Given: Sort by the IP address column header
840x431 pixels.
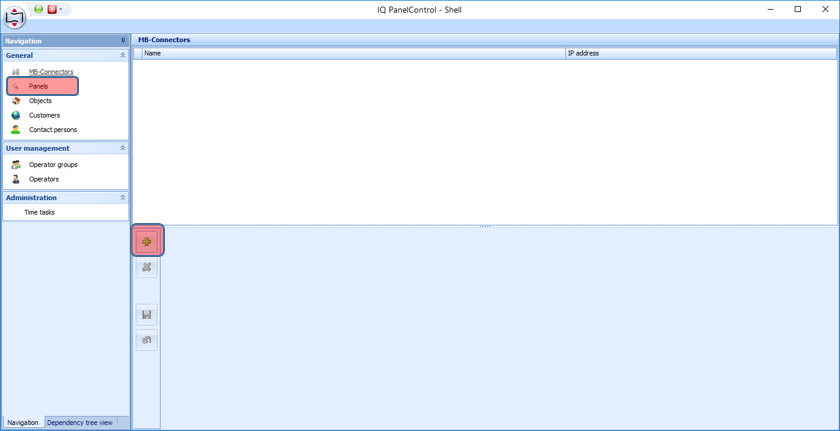Looking at the screenshot, I should [x=701, y=54].
